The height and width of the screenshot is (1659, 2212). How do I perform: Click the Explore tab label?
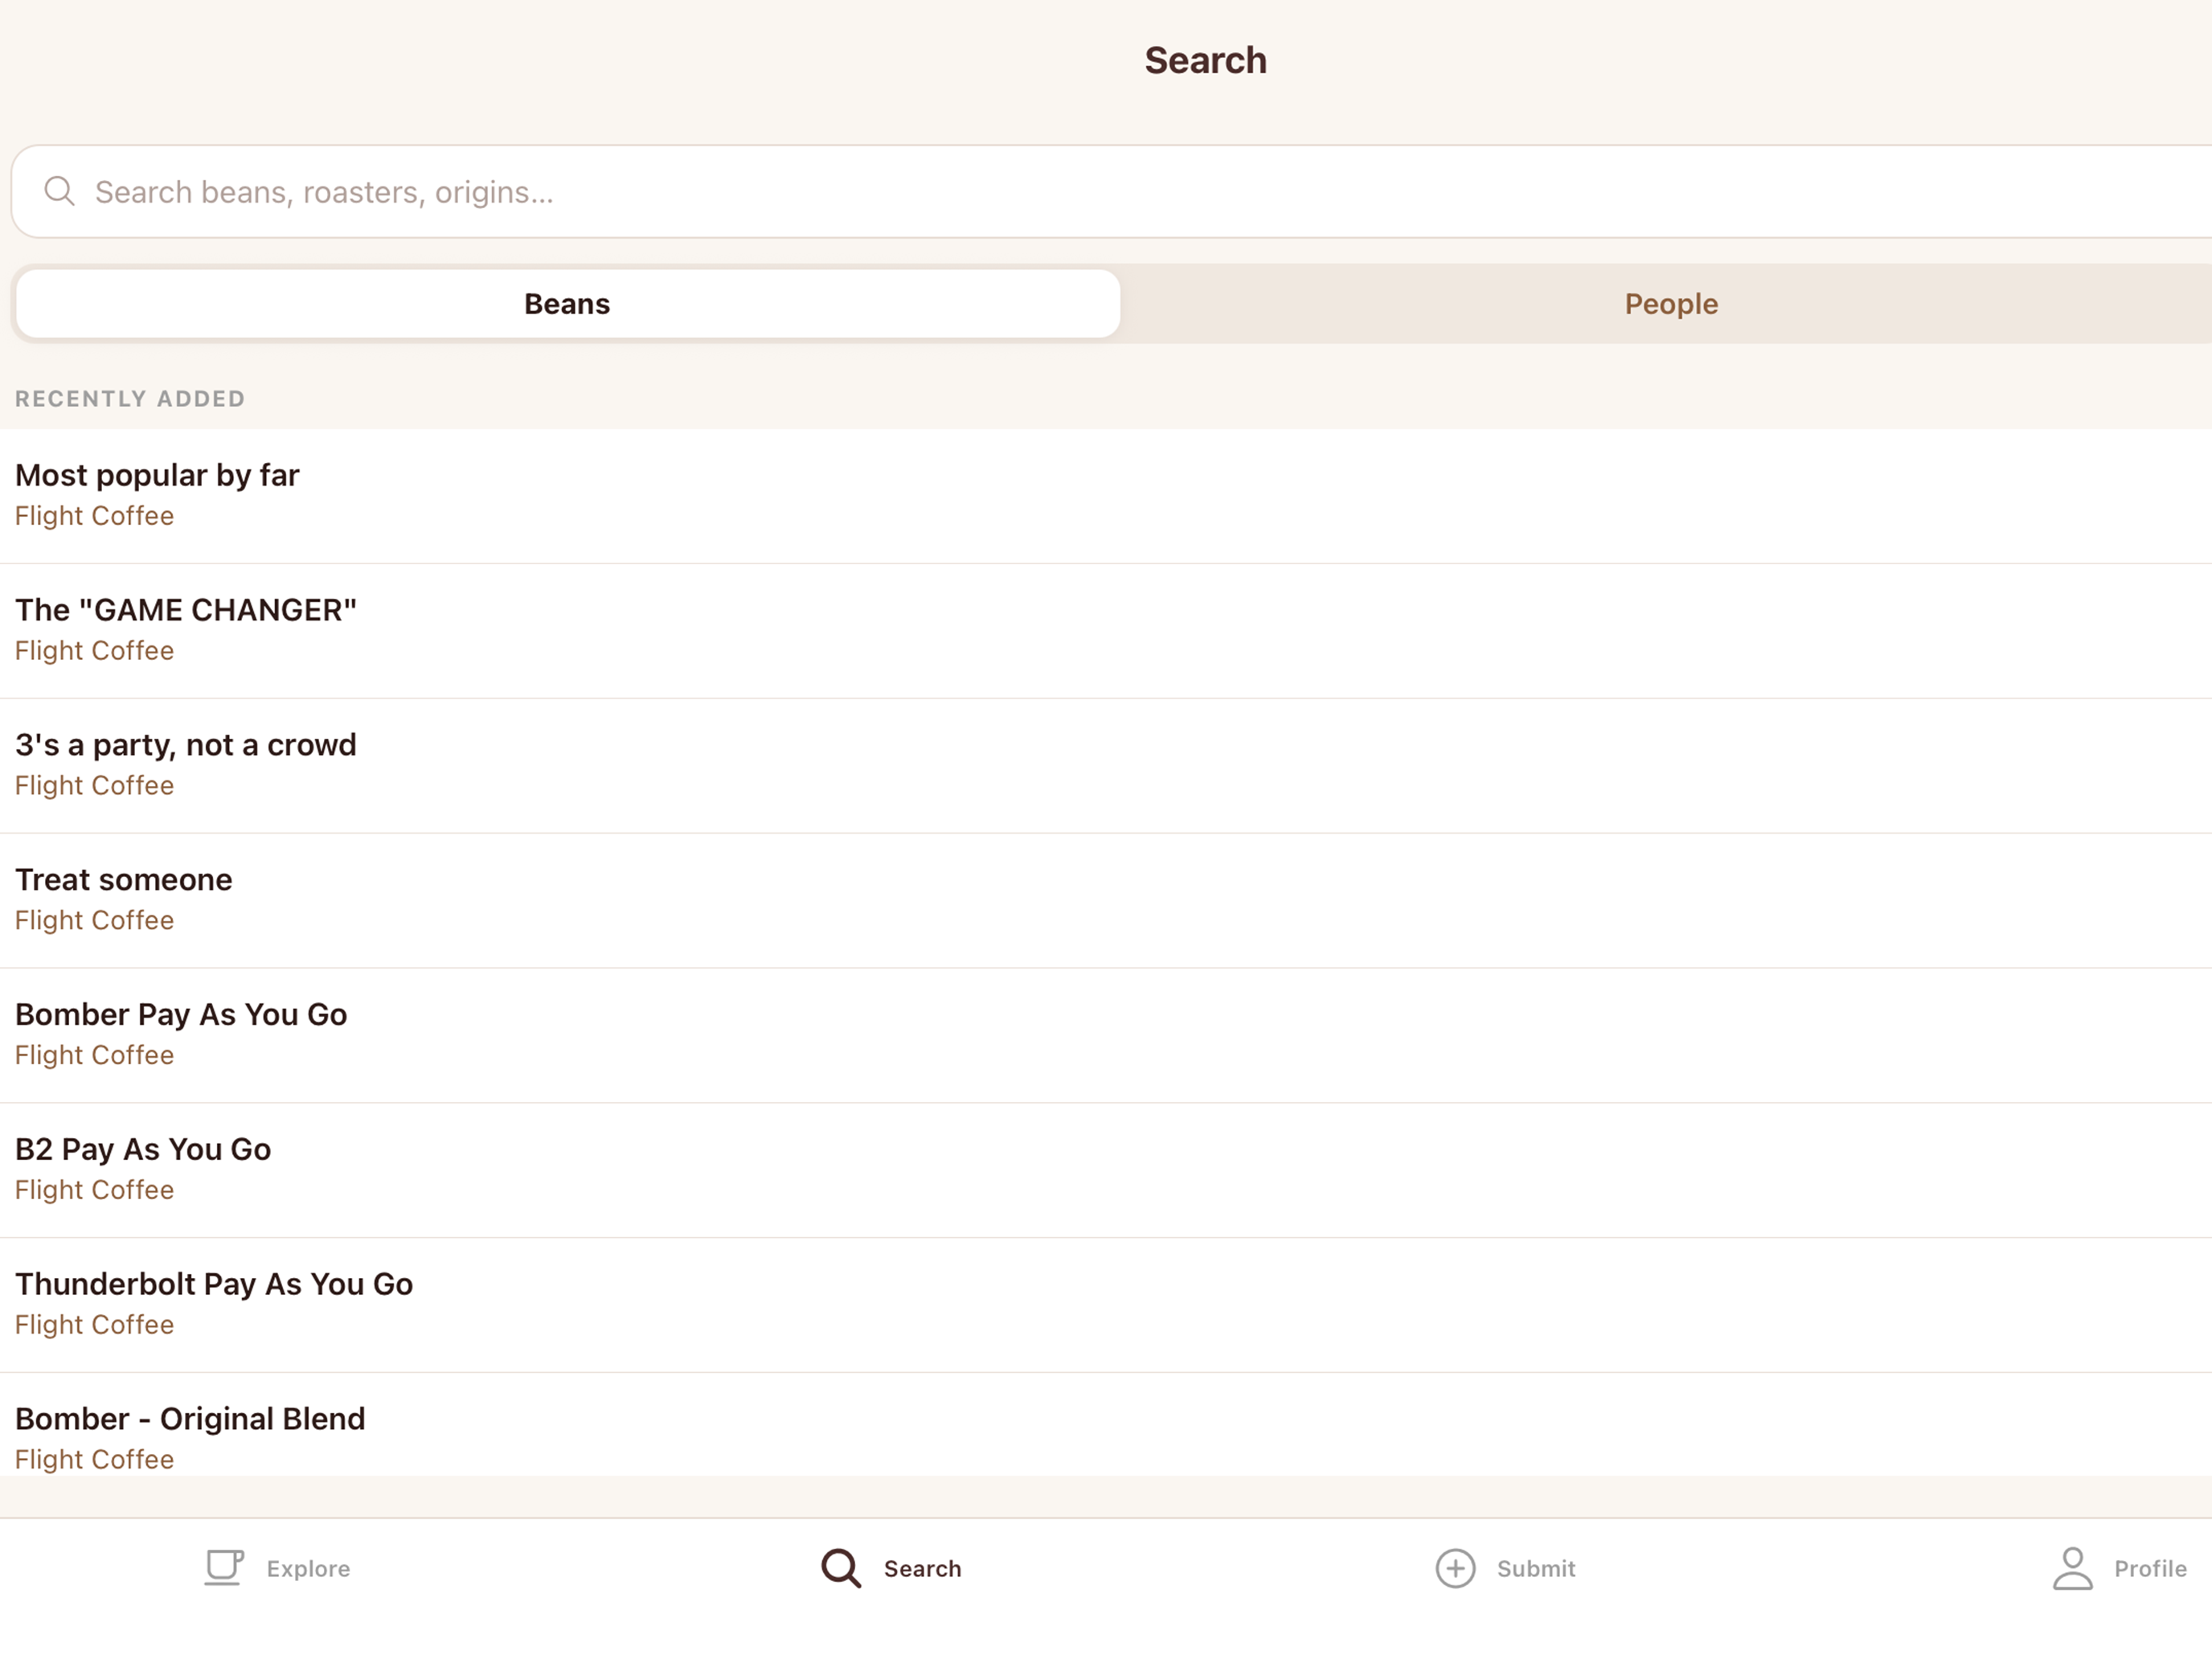point(308,1569)
